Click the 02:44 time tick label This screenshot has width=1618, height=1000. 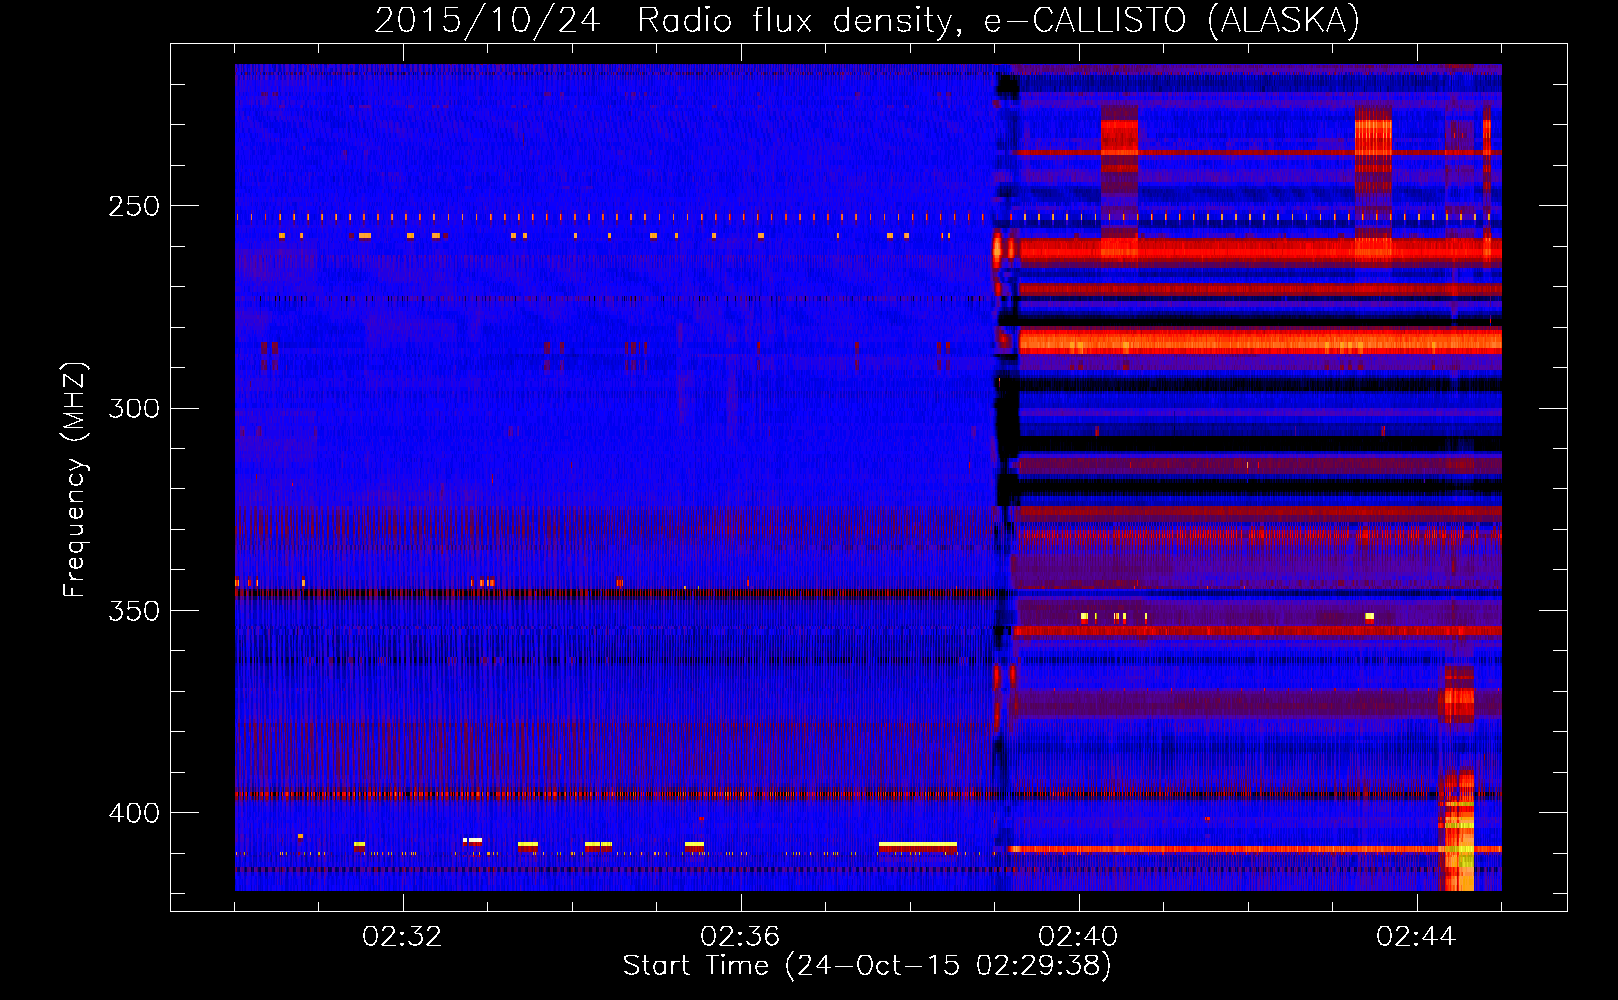tap(1416, 936)
